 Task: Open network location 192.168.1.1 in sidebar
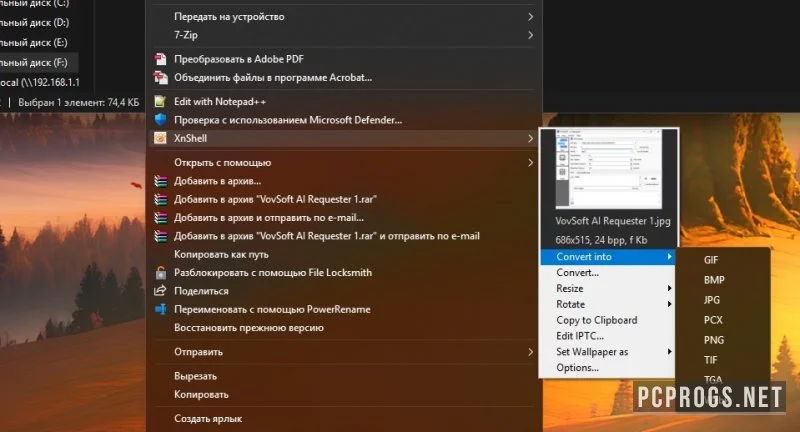pos(40,82)
